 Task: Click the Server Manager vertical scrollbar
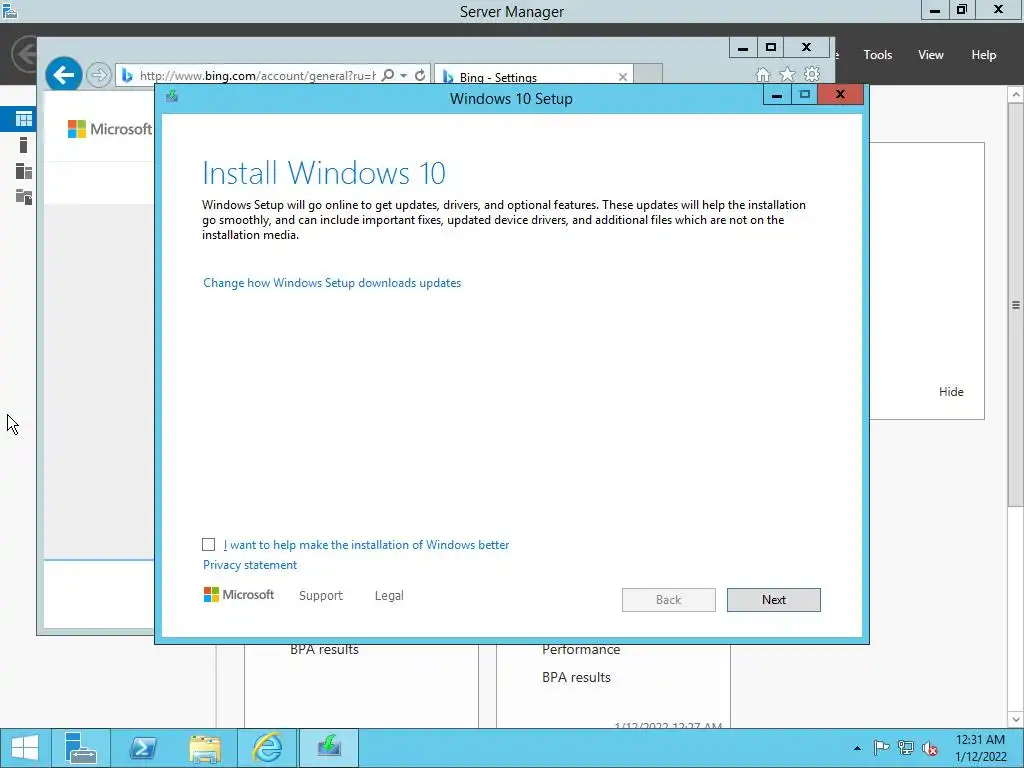click(1016, 305)
